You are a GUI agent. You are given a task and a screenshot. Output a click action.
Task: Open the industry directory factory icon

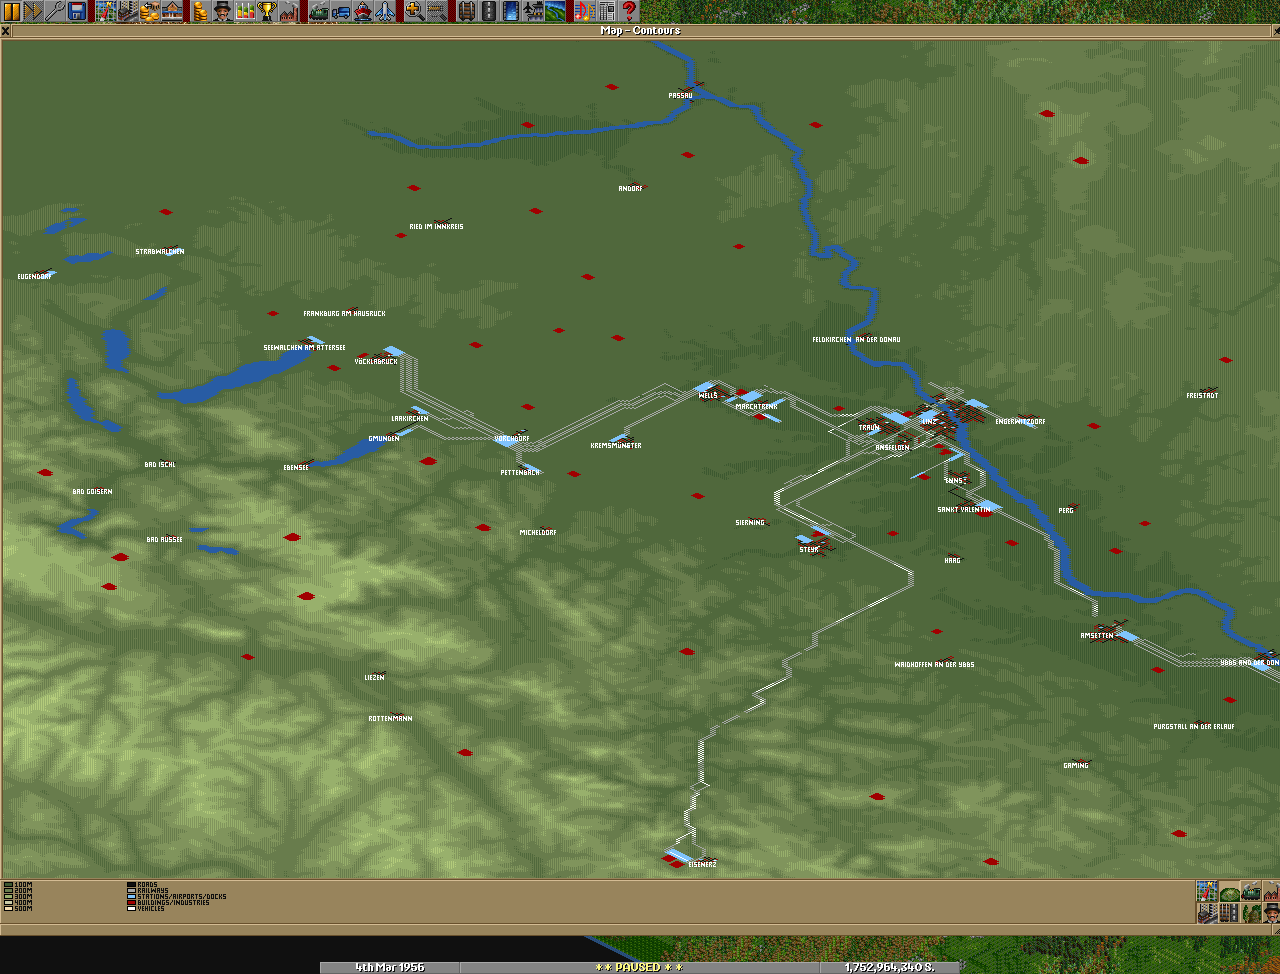pos(289,12)
